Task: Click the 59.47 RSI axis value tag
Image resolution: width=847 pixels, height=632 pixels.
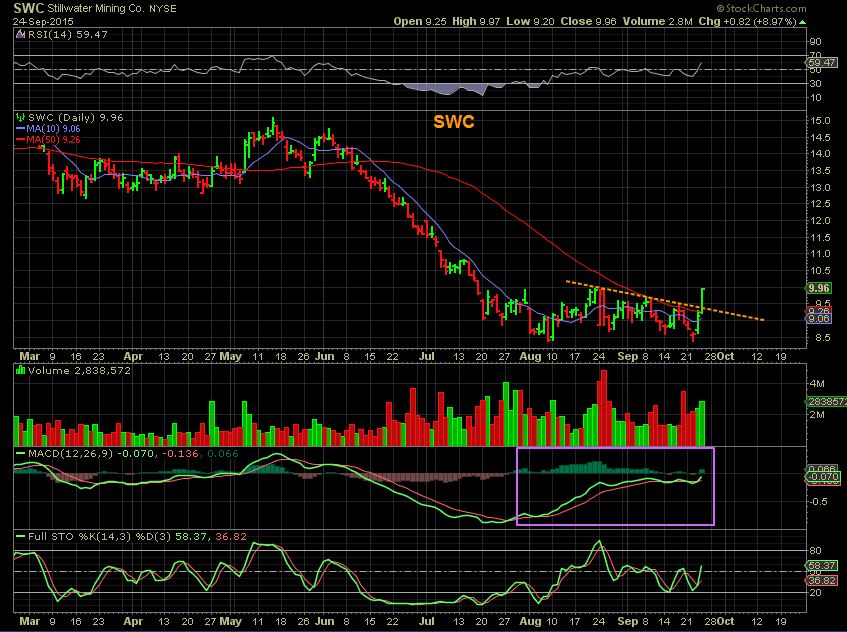Action: [822, 63]
